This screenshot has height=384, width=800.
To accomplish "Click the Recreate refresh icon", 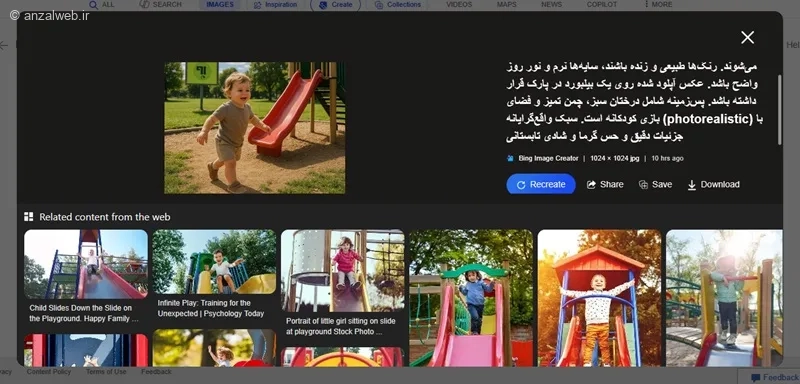I will click(521, 185).
